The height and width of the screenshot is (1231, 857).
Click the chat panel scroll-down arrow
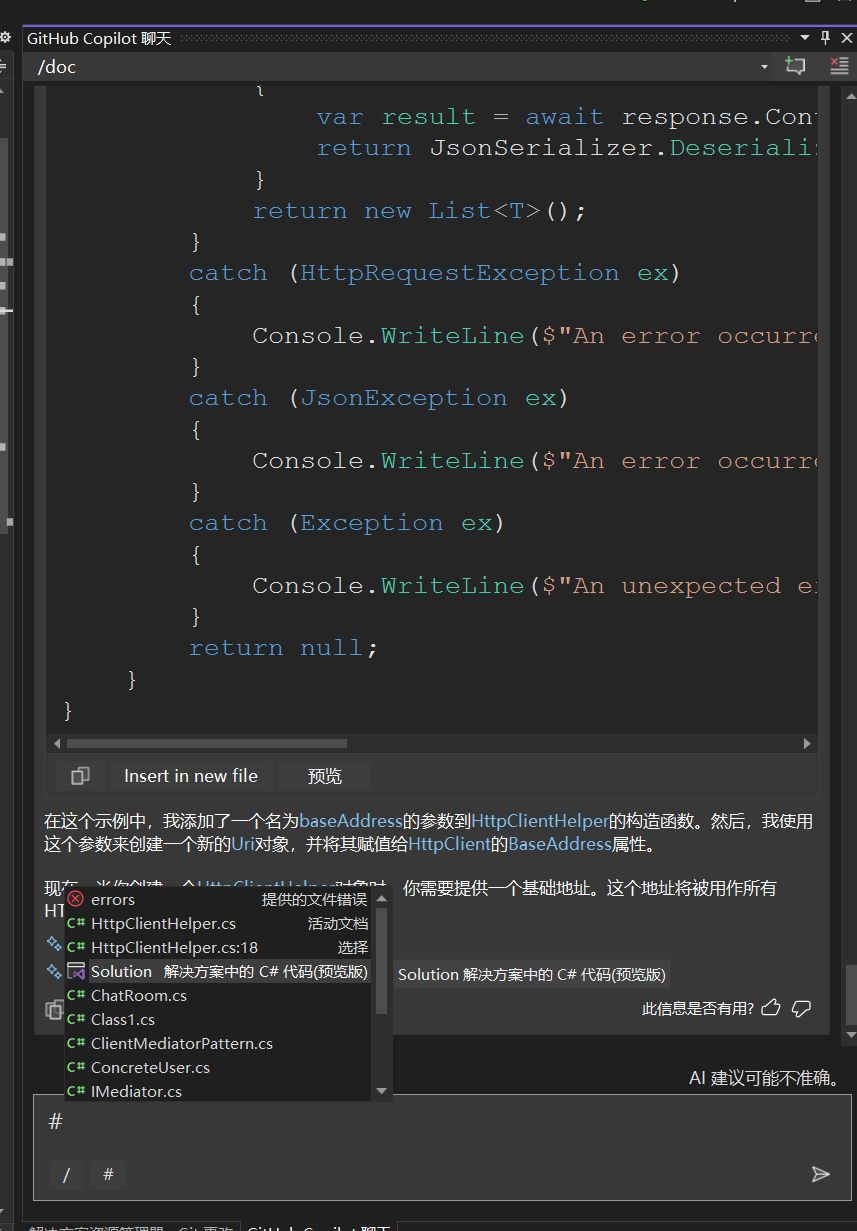point(850,1035)
